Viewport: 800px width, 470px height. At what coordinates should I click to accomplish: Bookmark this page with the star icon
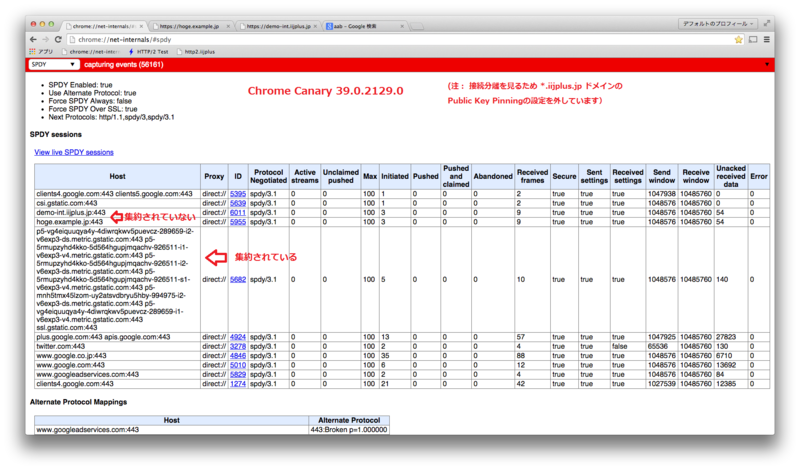[x=738, y=39]
